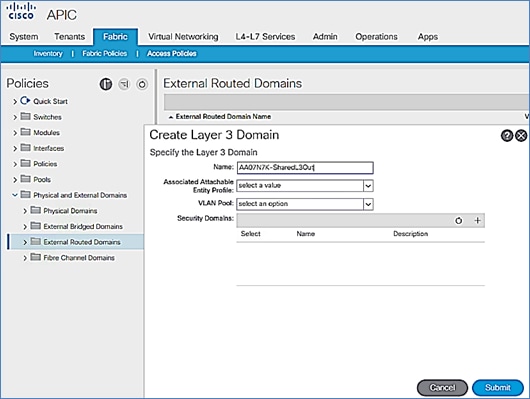Click the Cisco logo

click(21, 11)
